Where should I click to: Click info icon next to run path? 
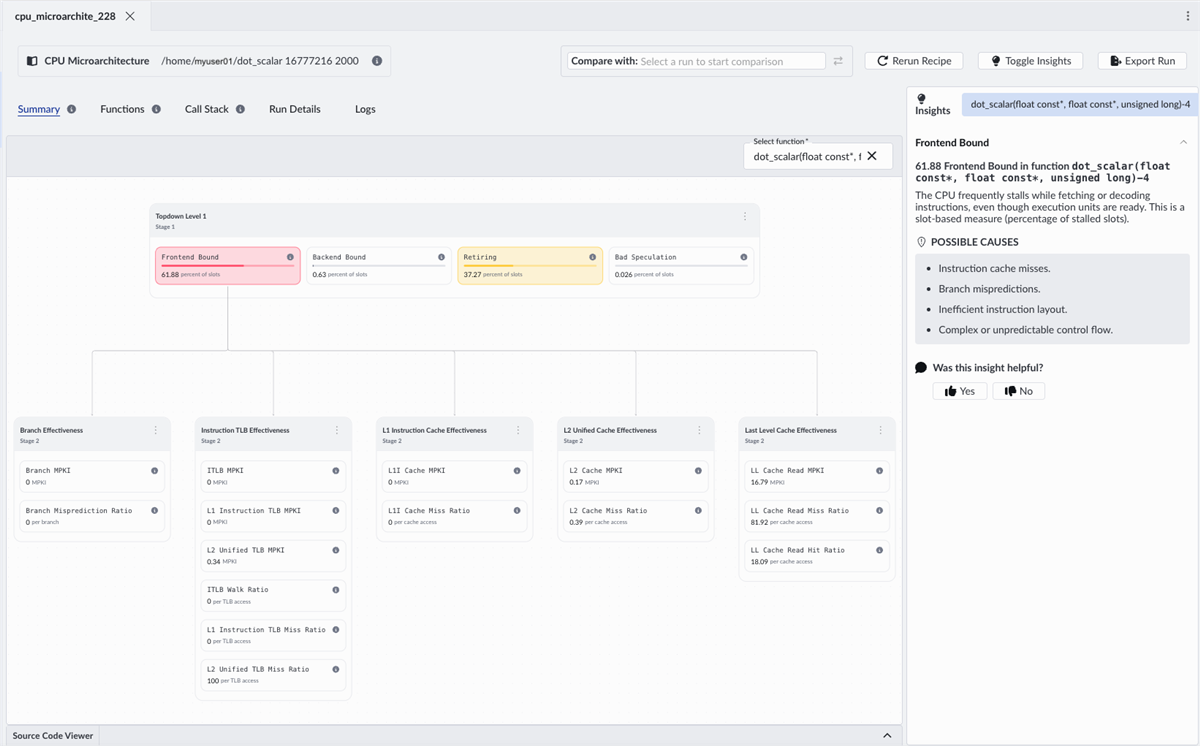tap(377, 61)
